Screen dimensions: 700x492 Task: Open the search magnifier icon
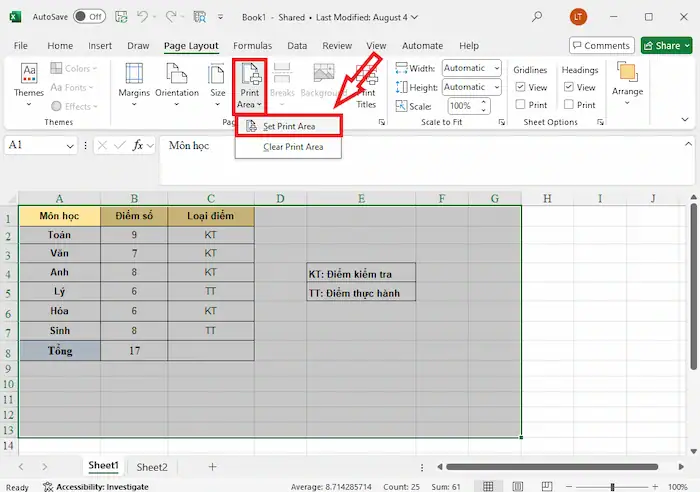[538, 17]
